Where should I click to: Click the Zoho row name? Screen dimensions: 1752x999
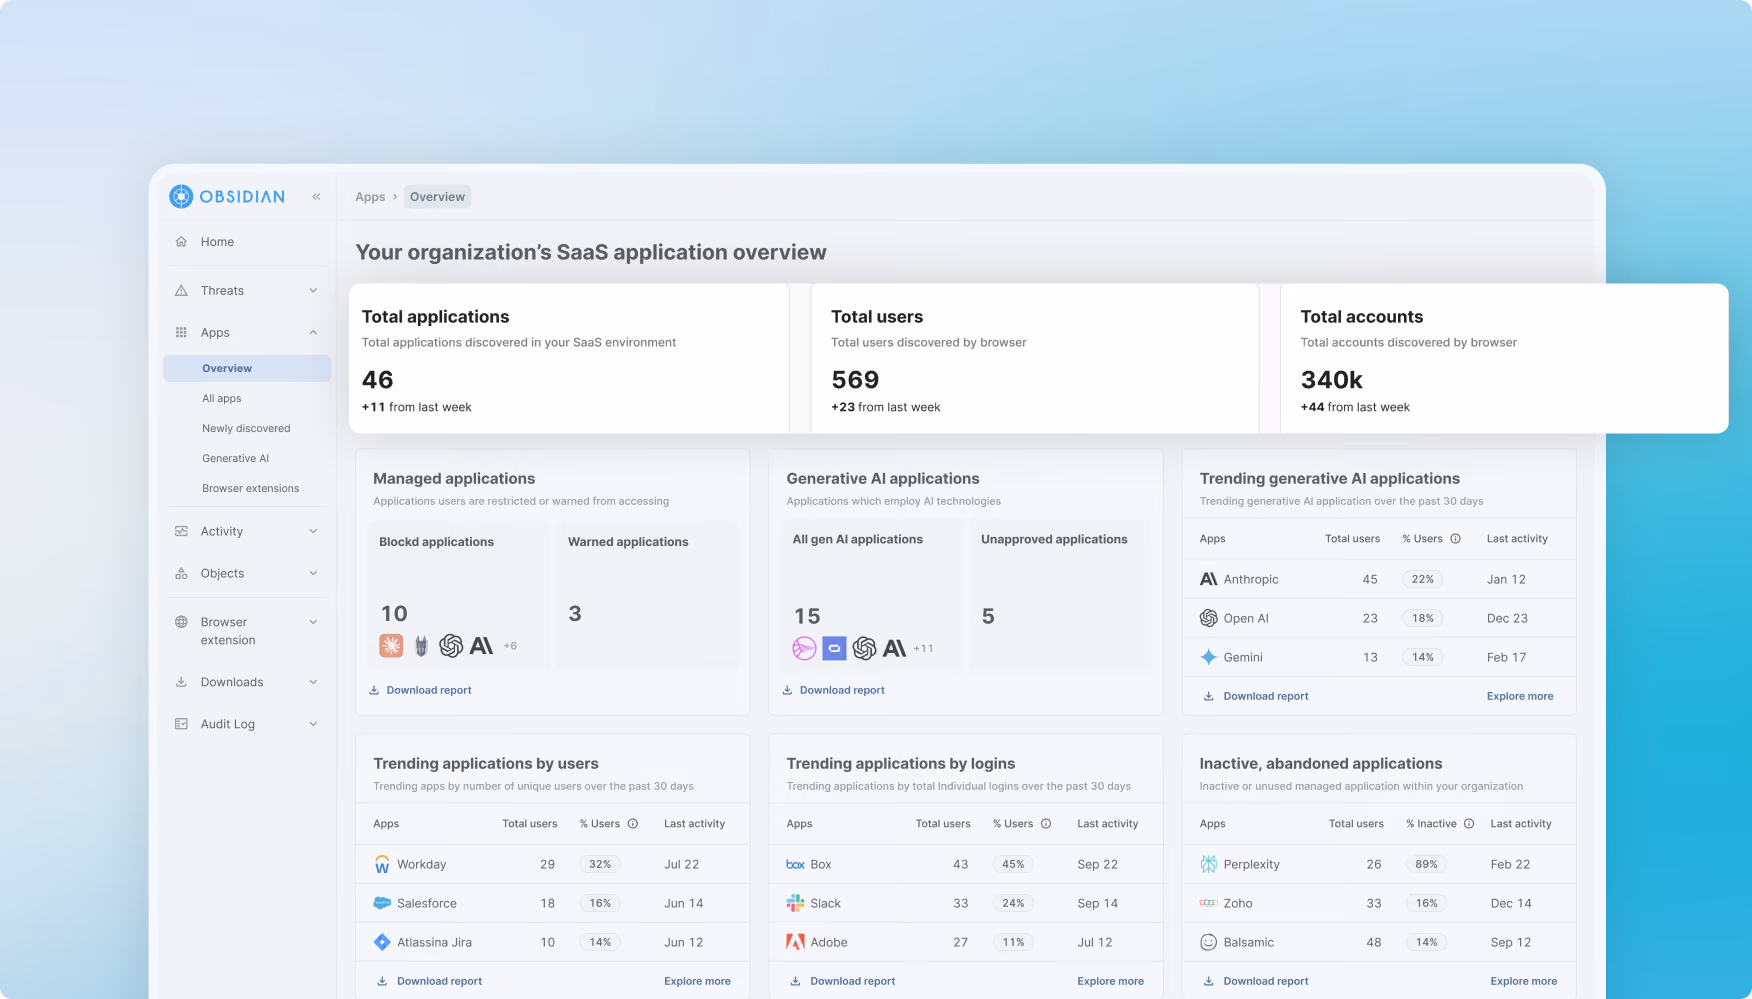(x=1238, y=903)
